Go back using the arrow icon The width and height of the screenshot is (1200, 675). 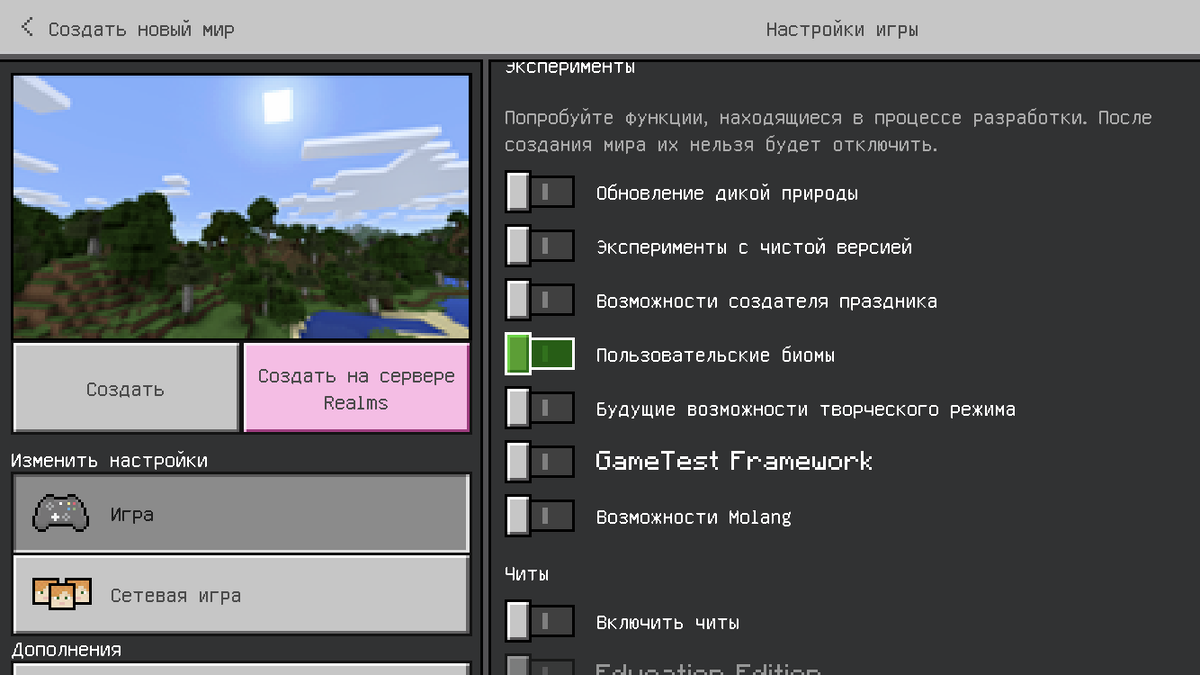[x=27, y=27]
